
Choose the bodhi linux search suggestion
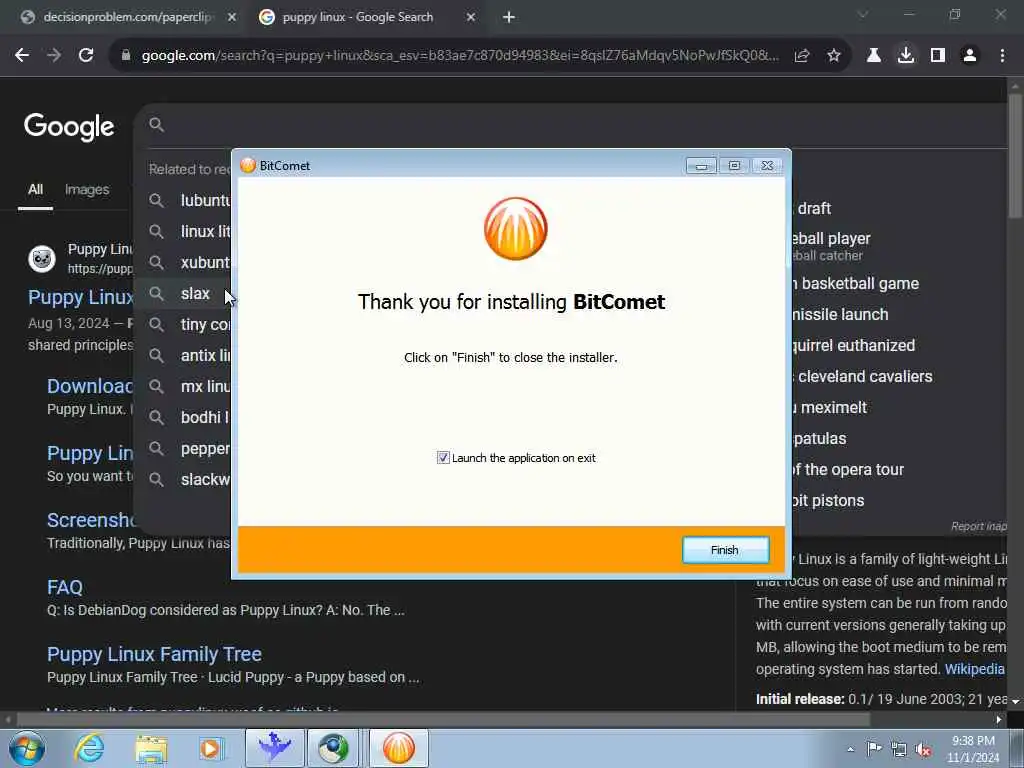[183, 417]
